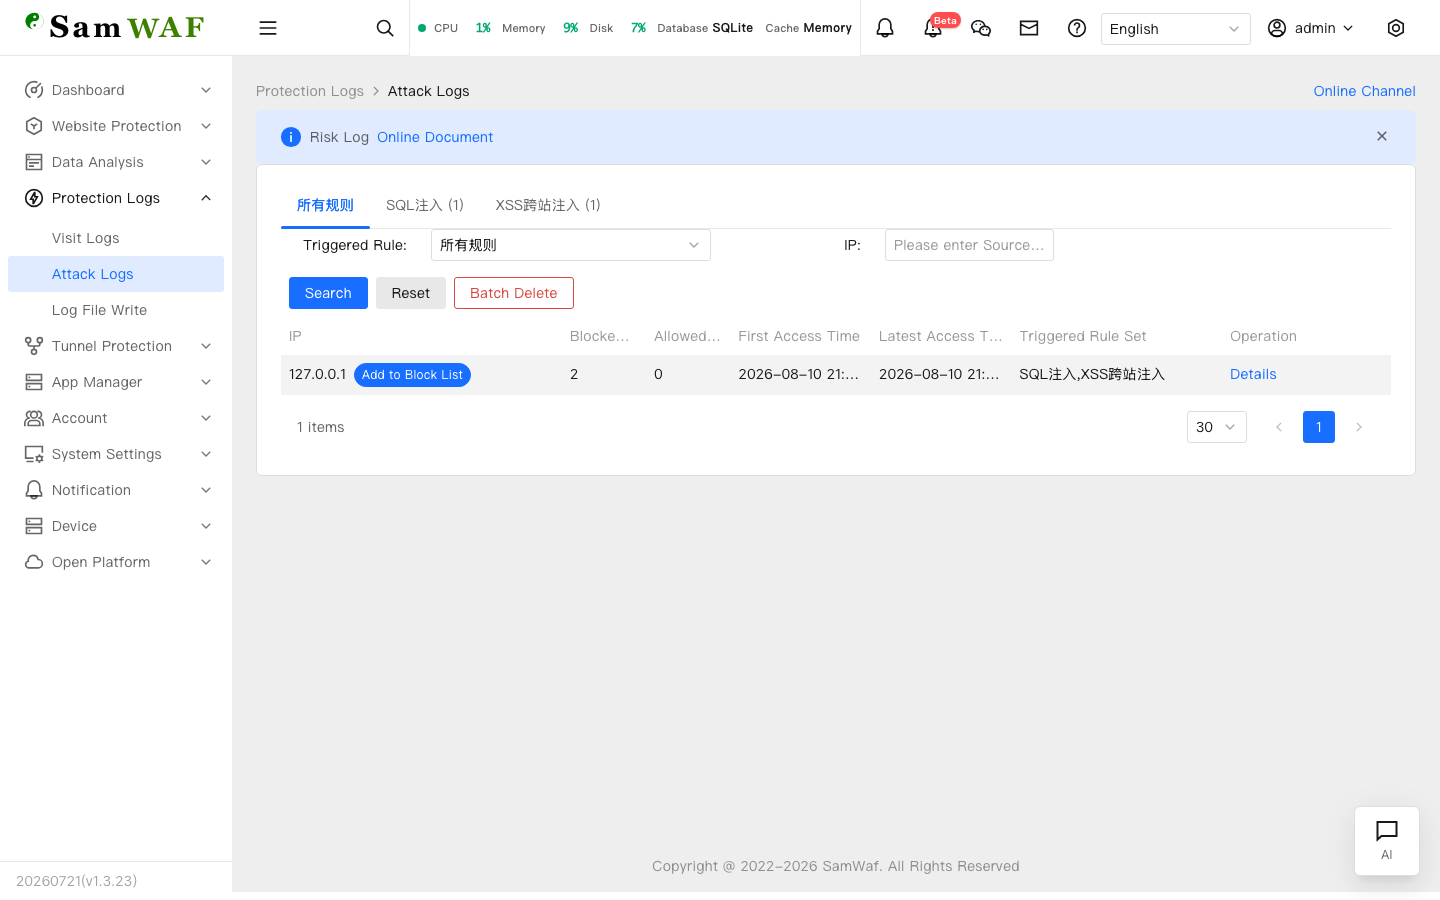The height and width of the screenshot is (900, 1440).
Task: Click the Account users icon
Action: [34, 418]
